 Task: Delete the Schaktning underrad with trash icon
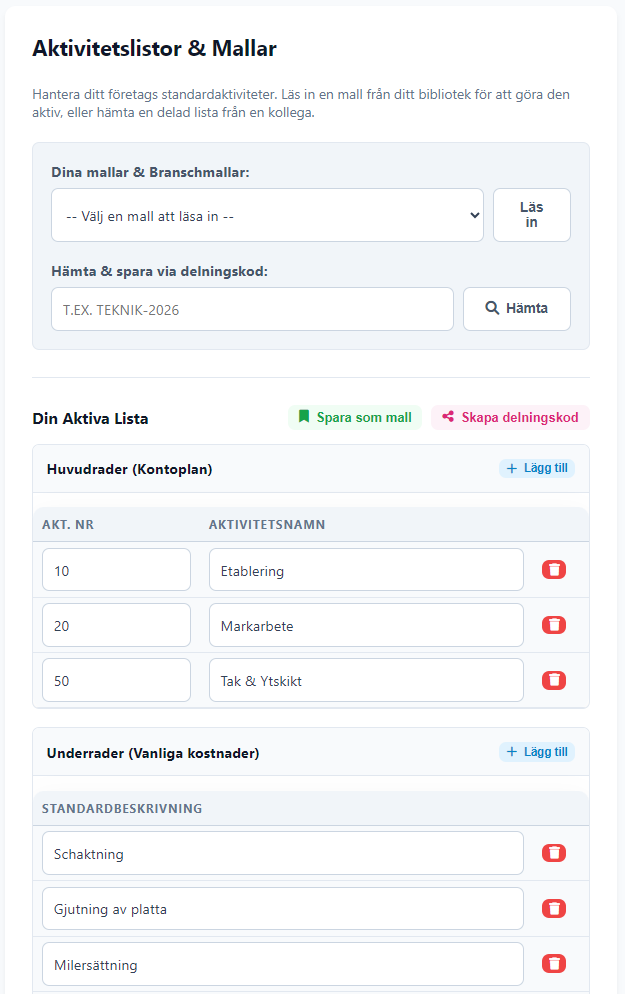click(553, 853)
